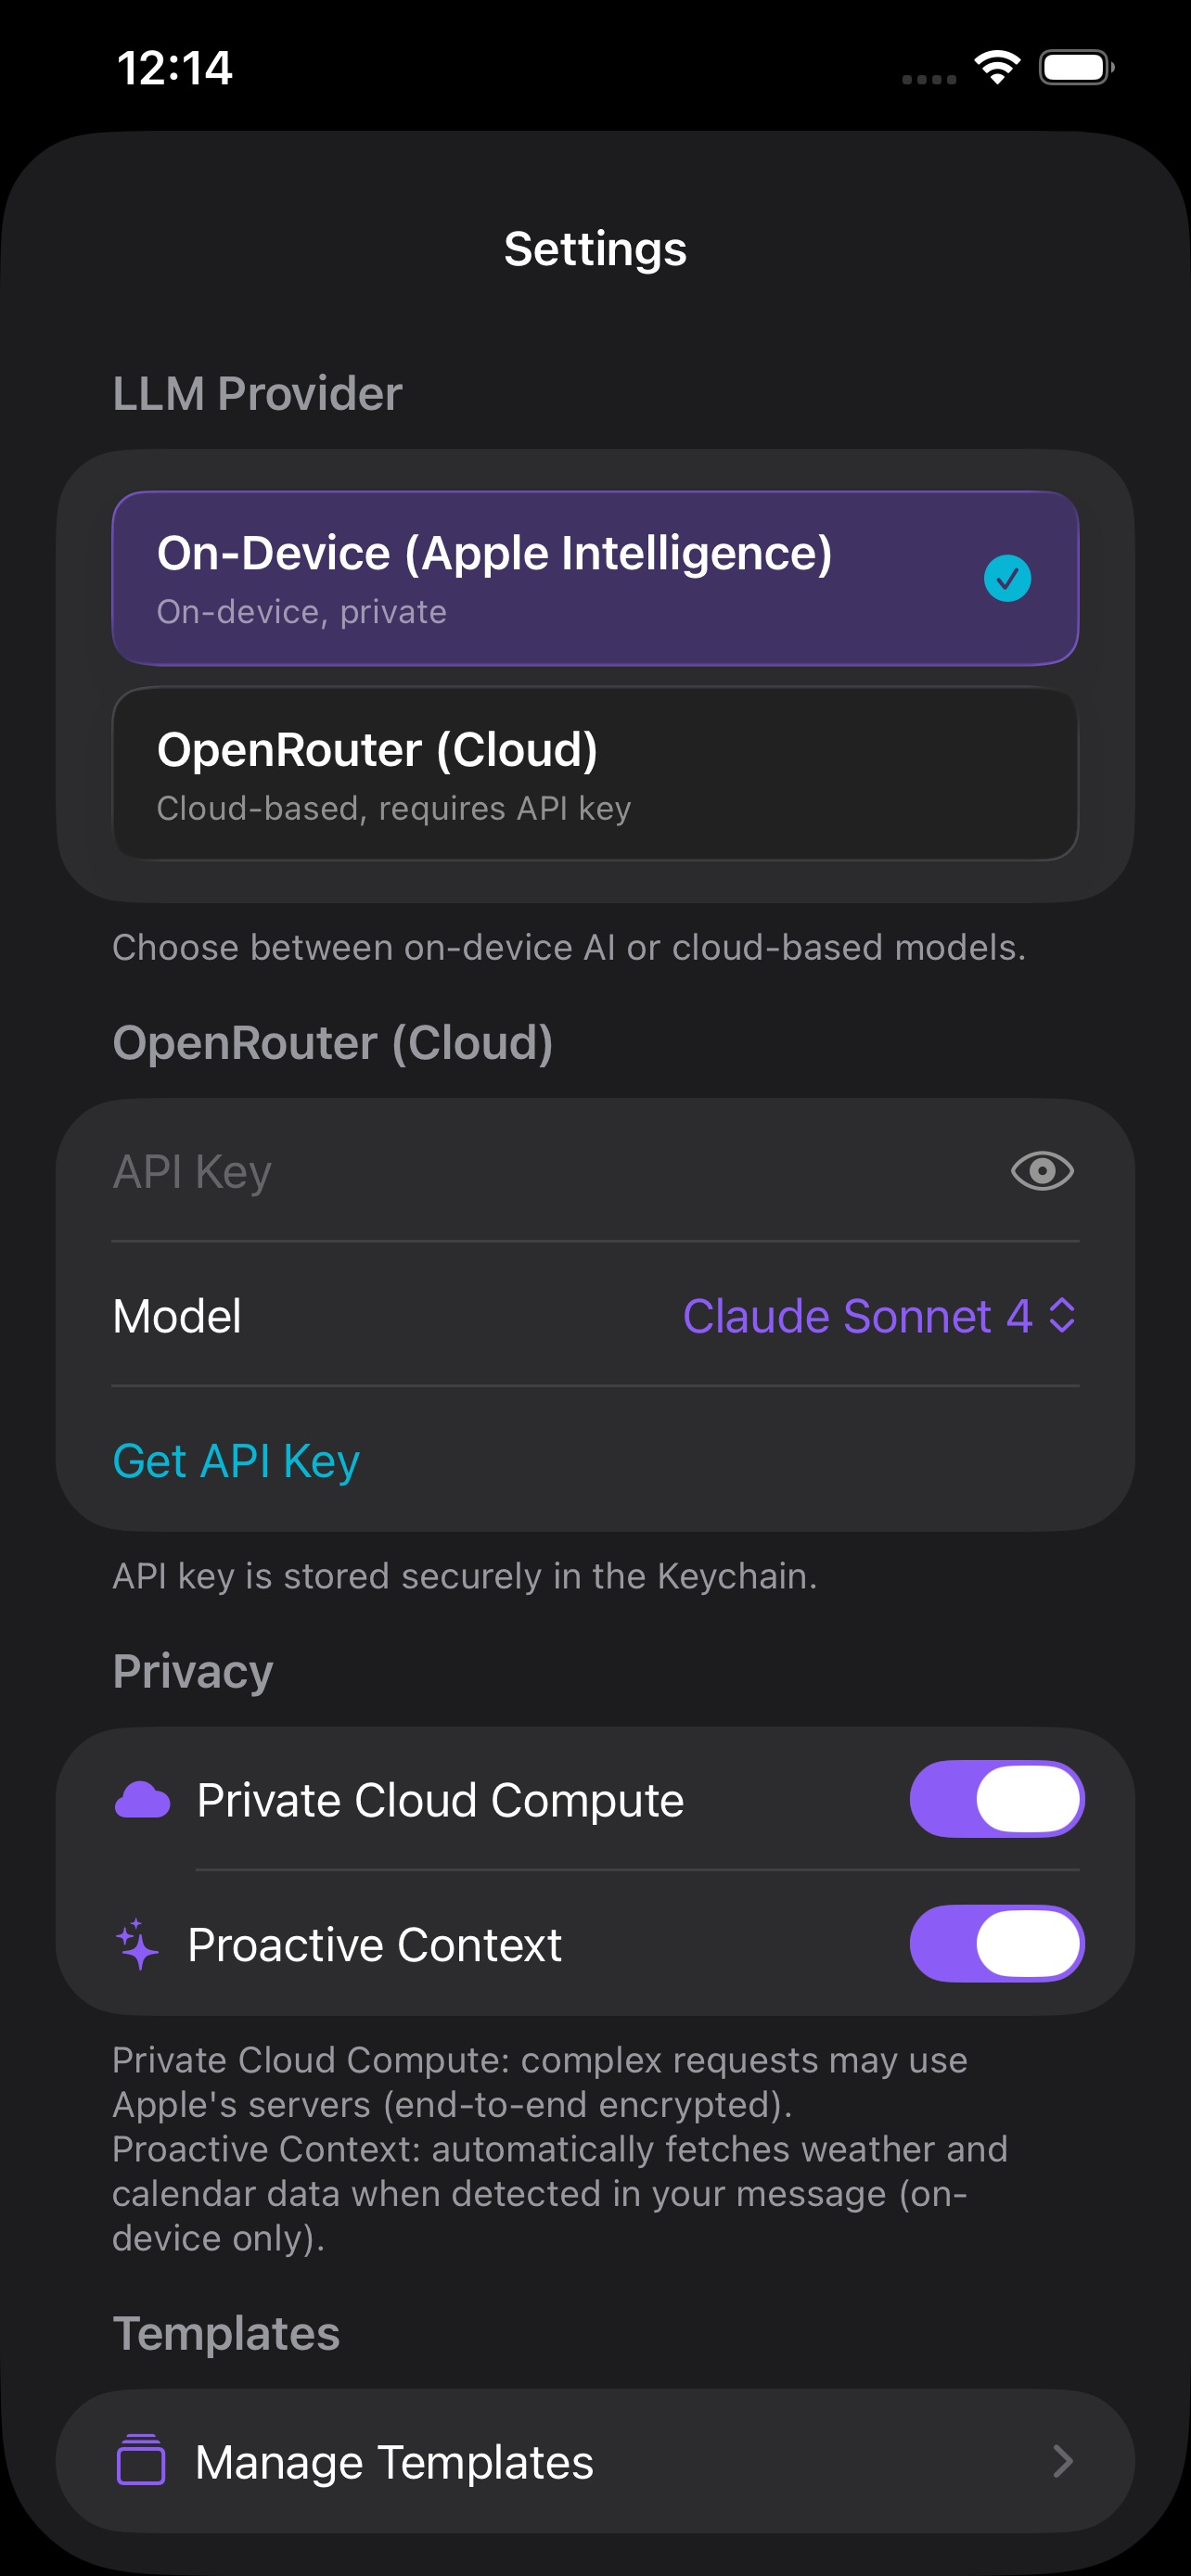1191x2576 pixels.
Task: Tap the Settings title at the top
Action: pyautogui.click(x=595, y=248)
